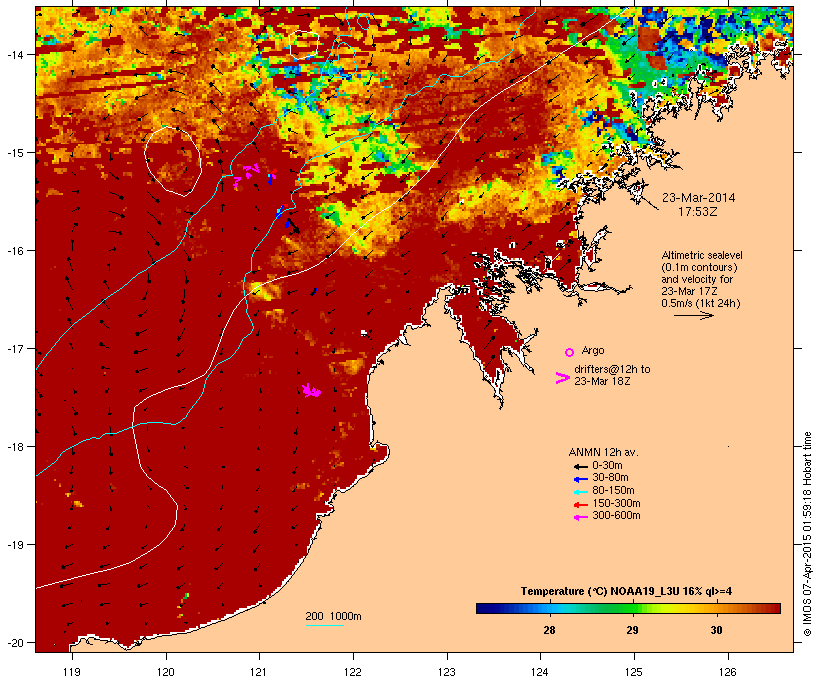Screen dimensions: 820x680
Task: Click the 'Altimetric sealevel' caption text
Action: [x=702, y=255]
